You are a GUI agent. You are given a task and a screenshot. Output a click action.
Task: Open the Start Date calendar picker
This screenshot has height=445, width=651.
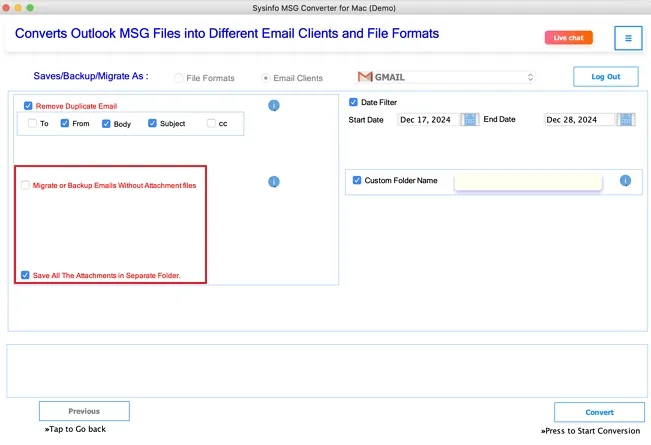[x=470, y=120]
